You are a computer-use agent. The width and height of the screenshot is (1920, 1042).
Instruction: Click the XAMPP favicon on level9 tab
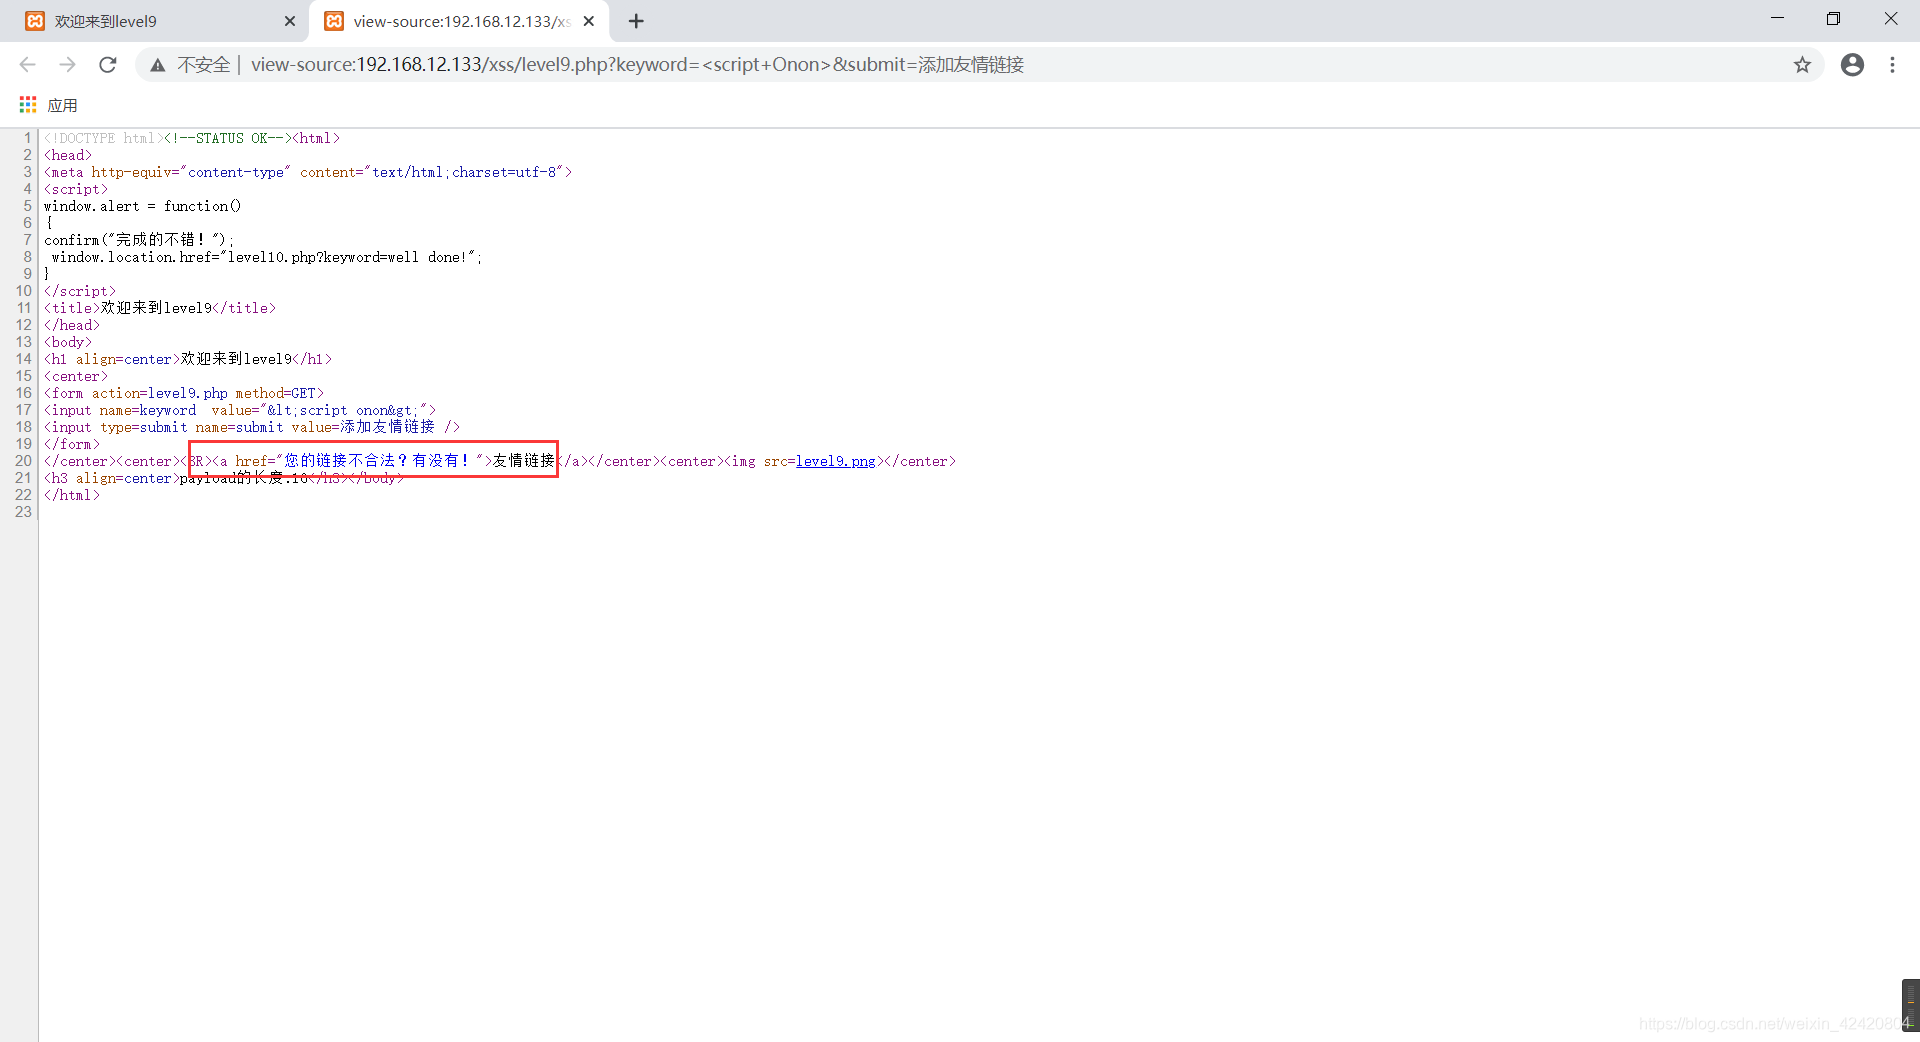pos(35,21)
